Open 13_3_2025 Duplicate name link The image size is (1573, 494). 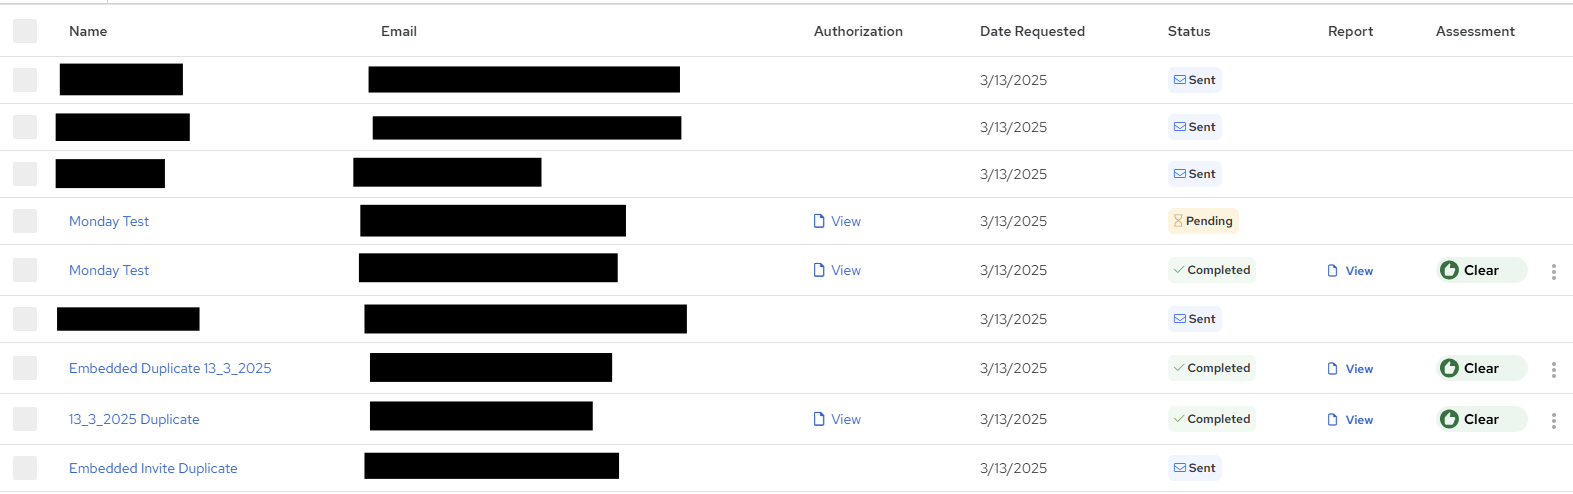(134, 419)
